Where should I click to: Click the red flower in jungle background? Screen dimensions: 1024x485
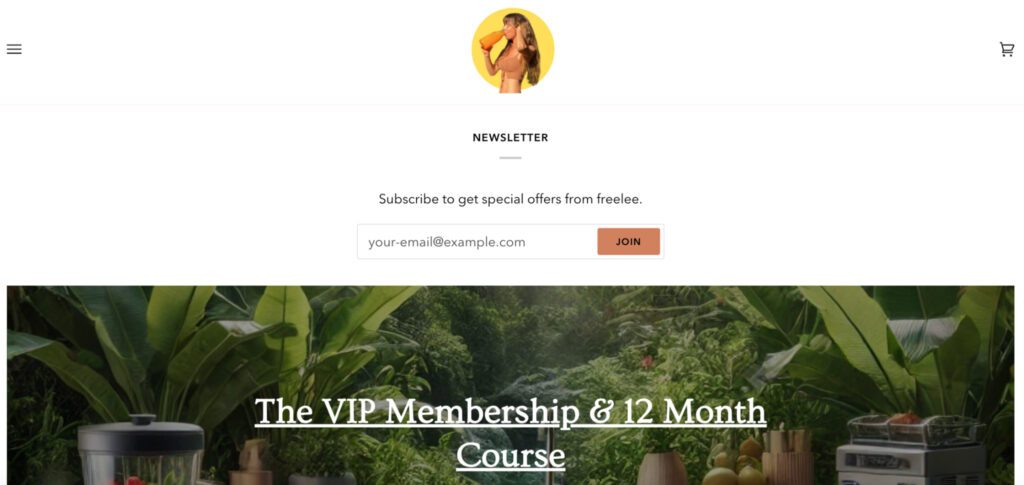[x=647, y=362]
